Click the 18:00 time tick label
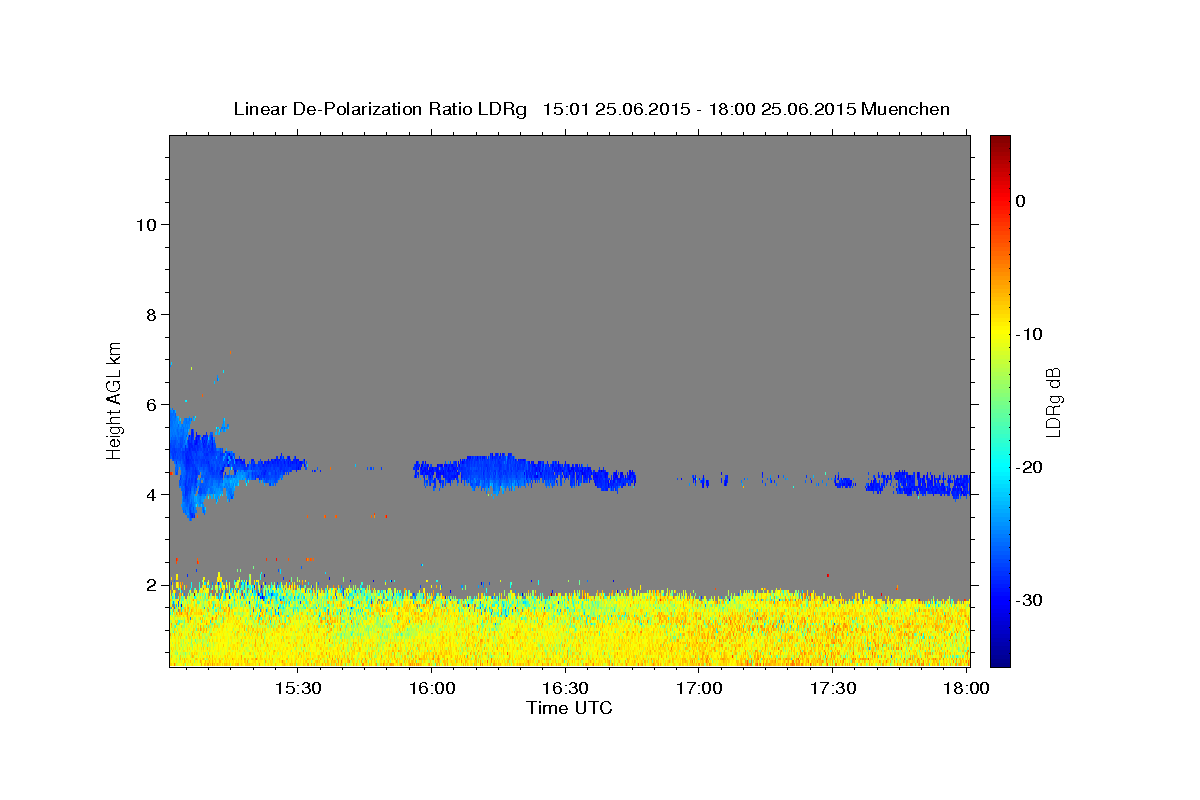 (x=965, y=688)
